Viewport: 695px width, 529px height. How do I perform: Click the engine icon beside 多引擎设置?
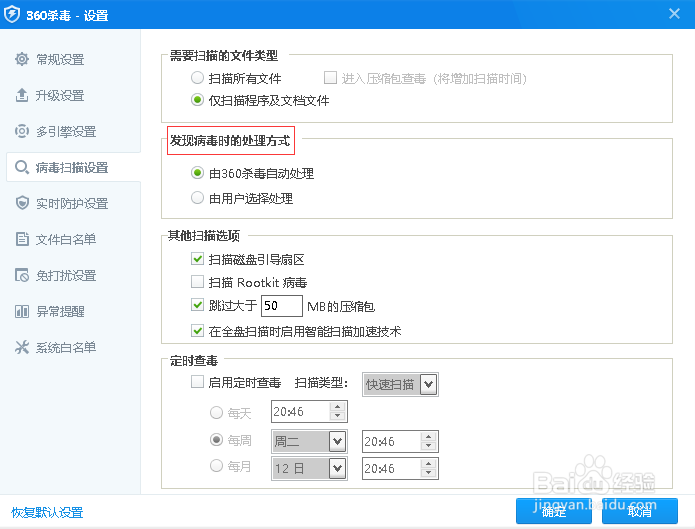point(22,131)
